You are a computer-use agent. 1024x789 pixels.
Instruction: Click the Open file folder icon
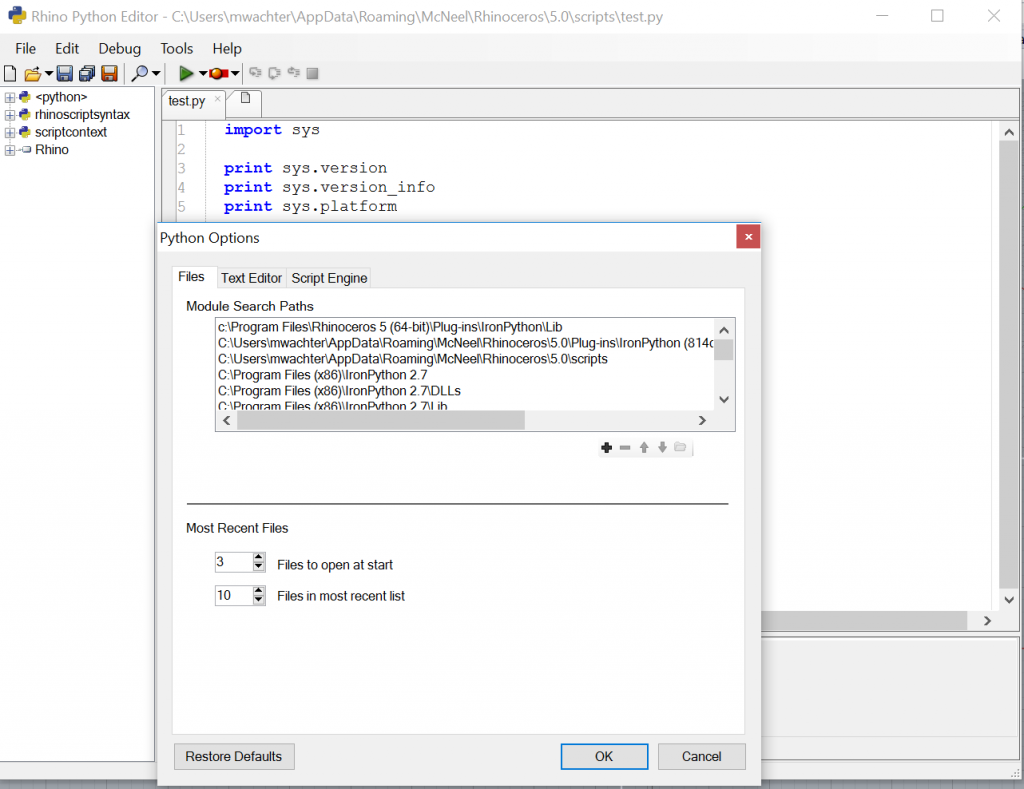click(32, 74)
